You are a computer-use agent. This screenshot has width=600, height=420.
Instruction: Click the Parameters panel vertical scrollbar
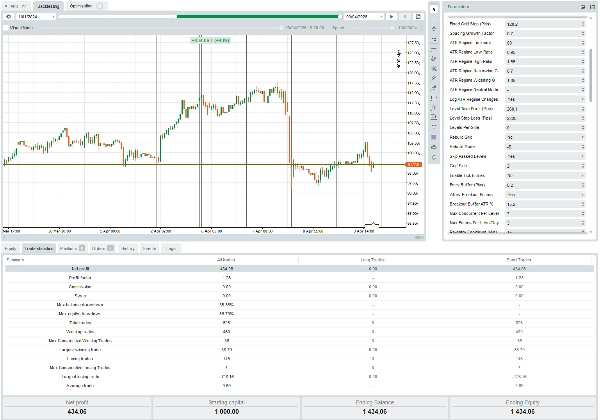pos(591,75)
